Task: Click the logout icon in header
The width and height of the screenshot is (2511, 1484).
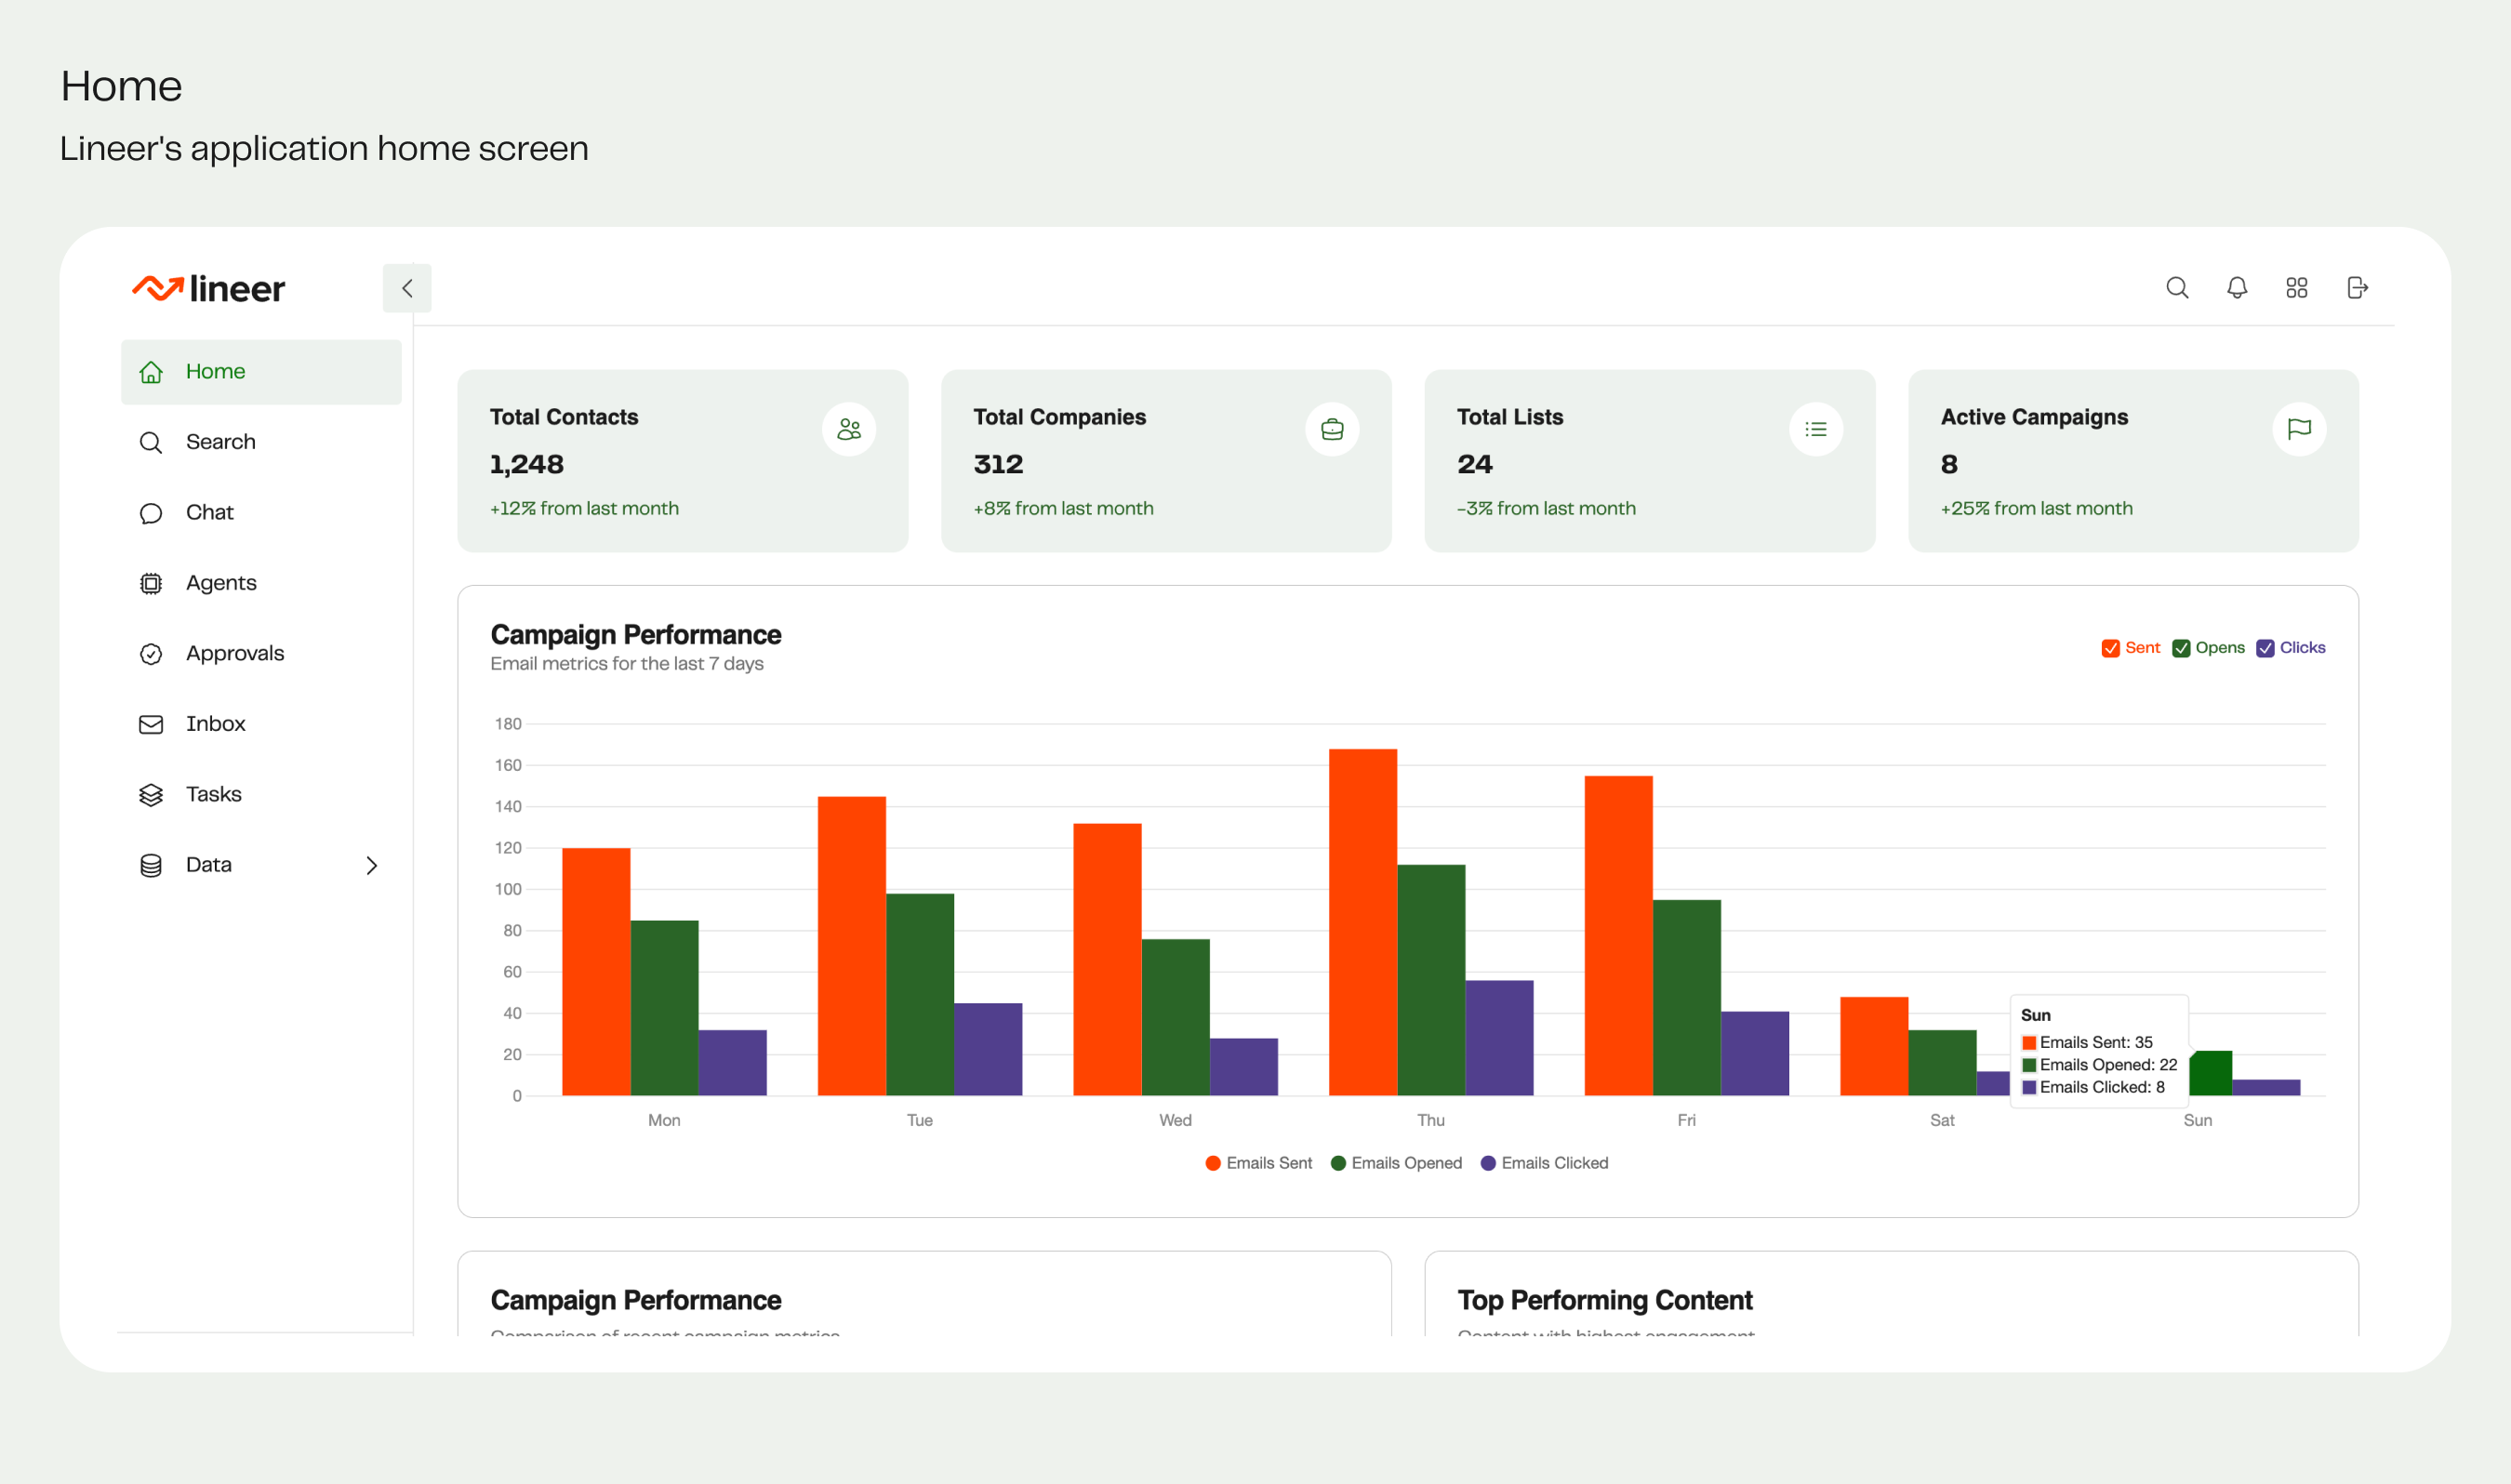Action: tap(2357, 288)
